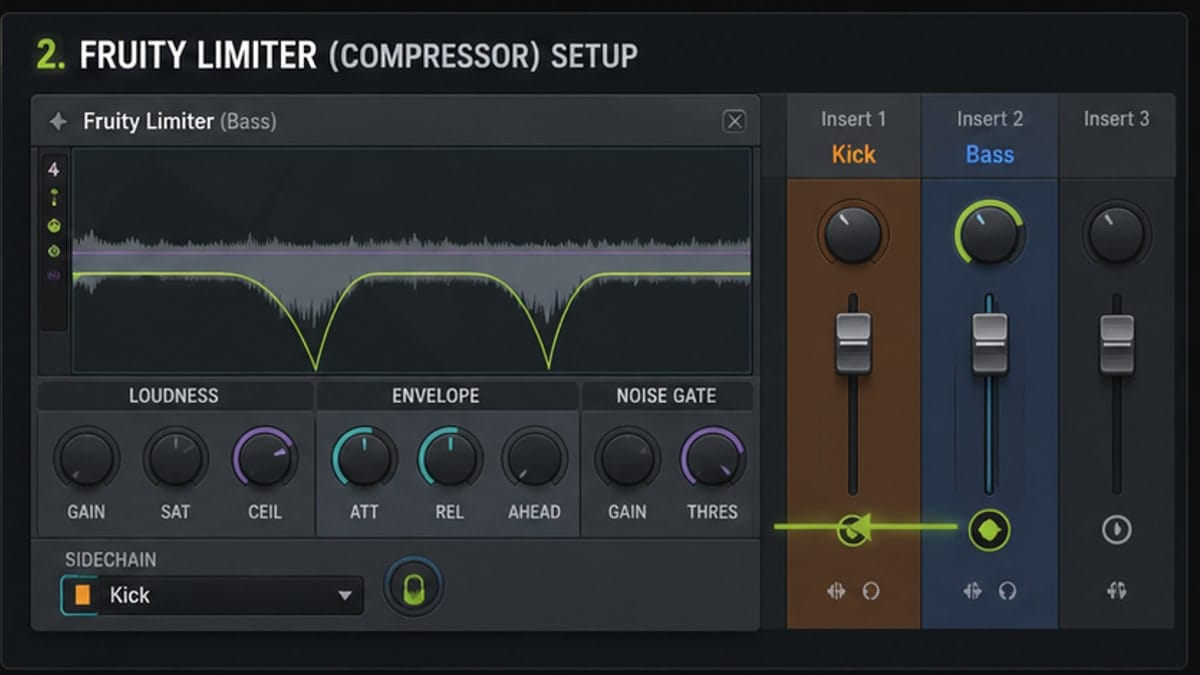Click the teal ATT attack knob
This screenshot has width=1200, height=675.
[364, 459]
